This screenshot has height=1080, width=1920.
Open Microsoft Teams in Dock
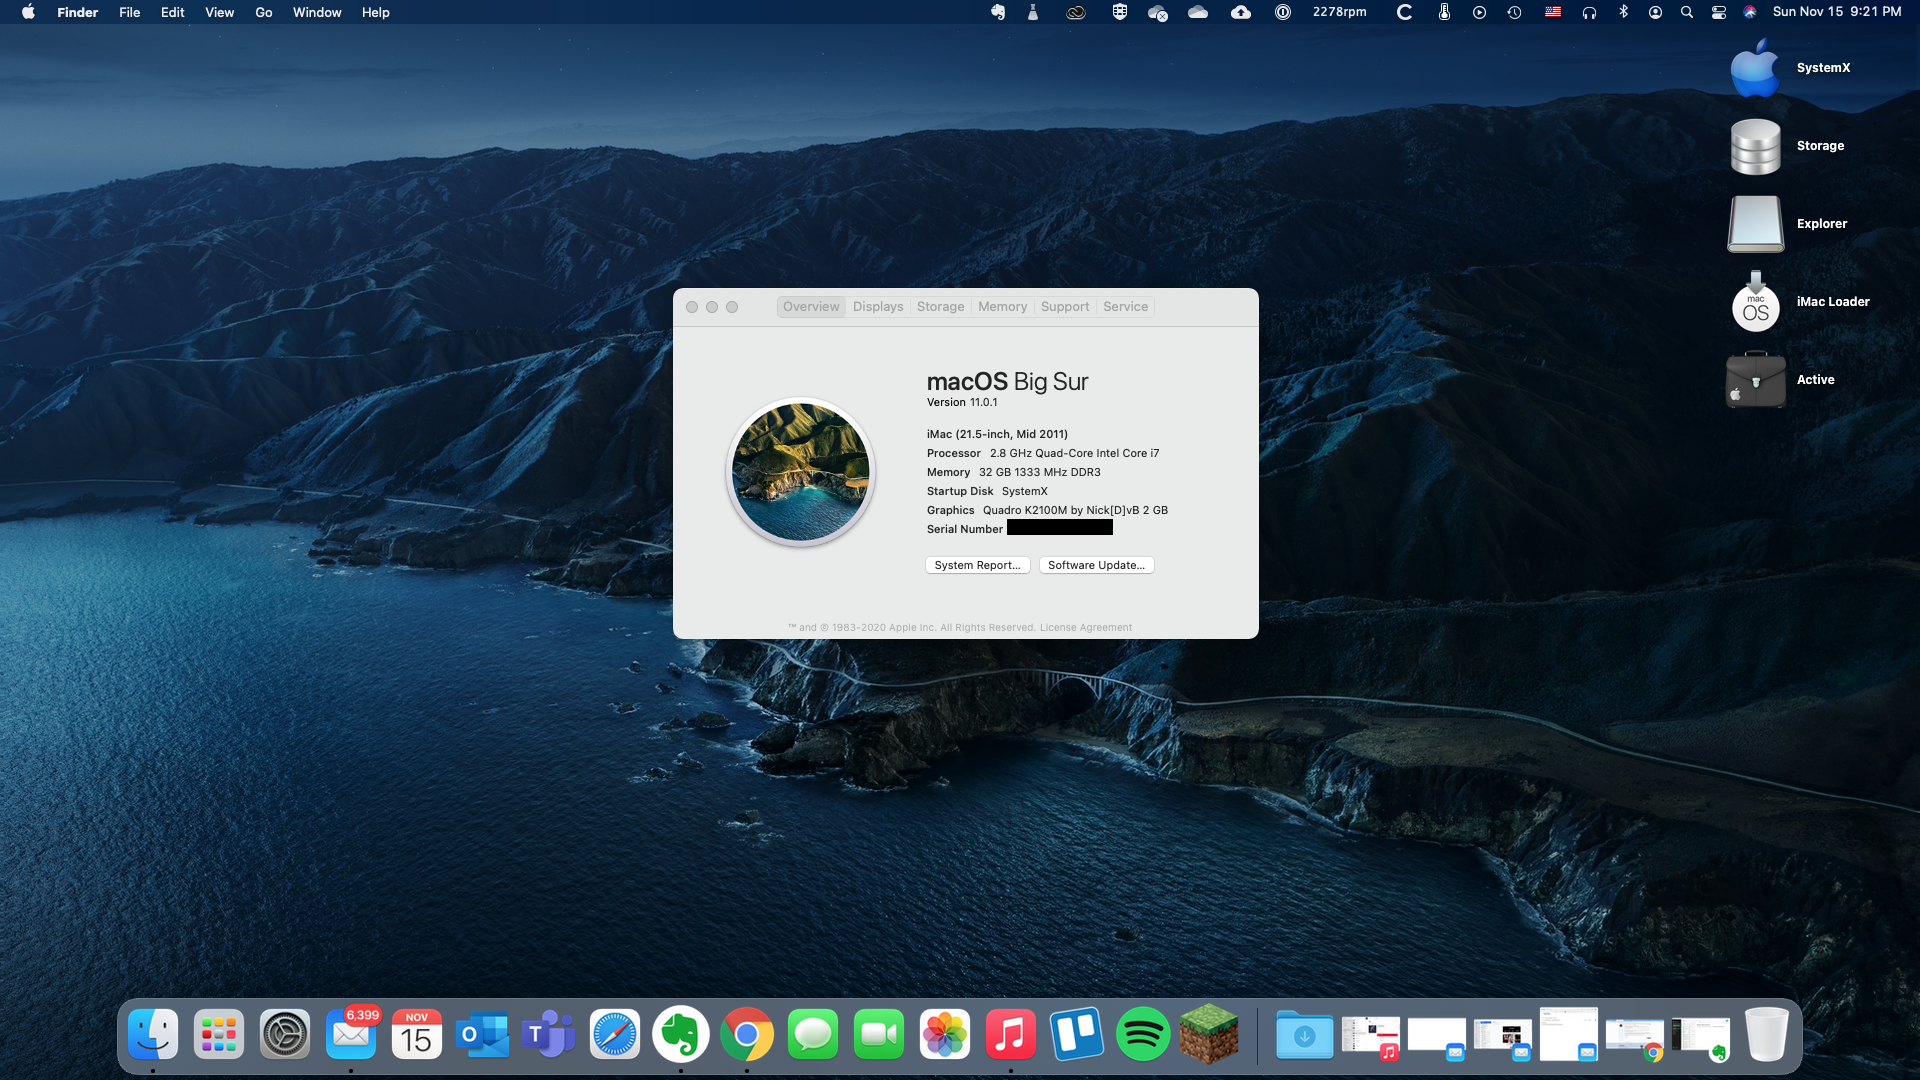pyautogui.click(x=548, y=1035)
